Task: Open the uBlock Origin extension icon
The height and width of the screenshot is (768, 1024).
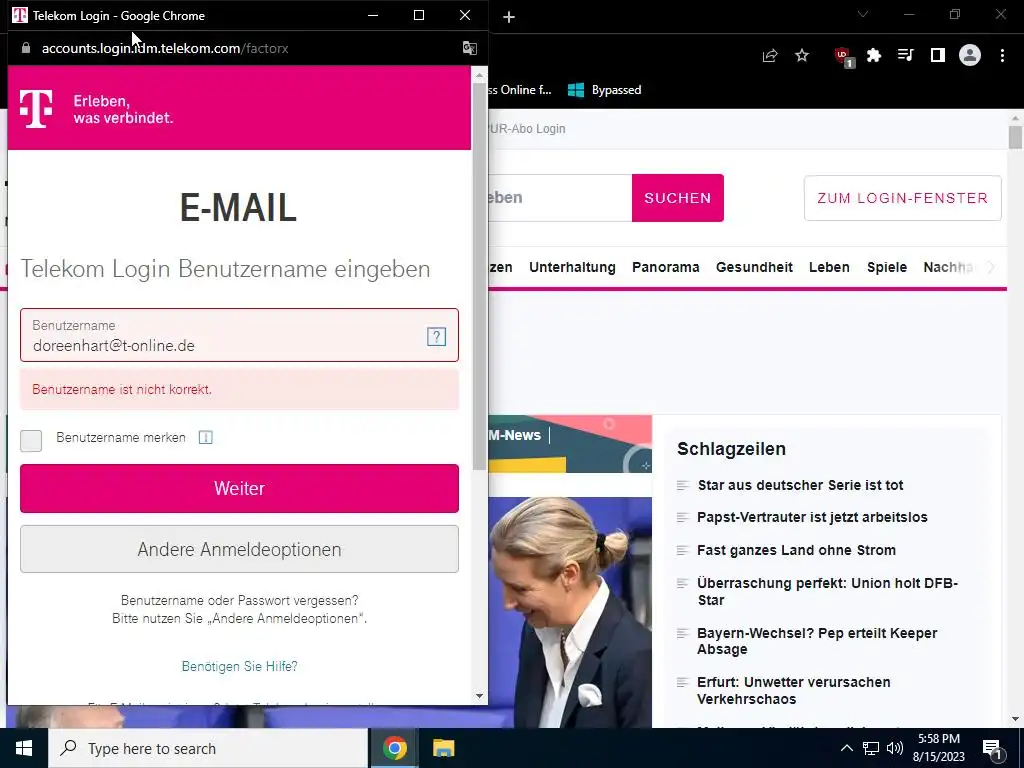Action: [x=844, y=57]
